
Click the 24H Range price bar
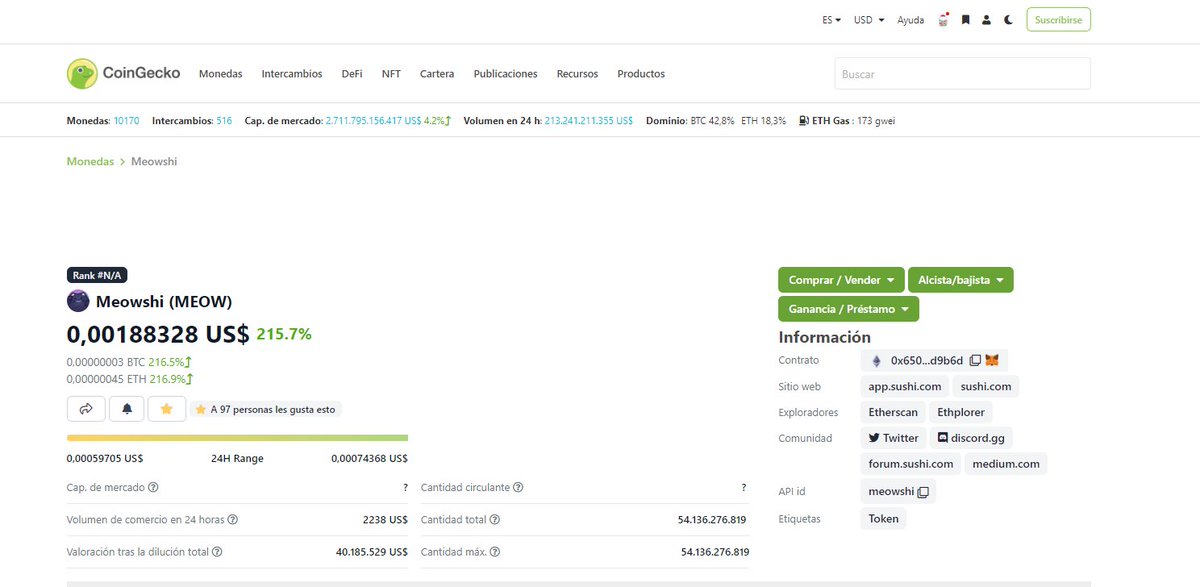(237, 438)
